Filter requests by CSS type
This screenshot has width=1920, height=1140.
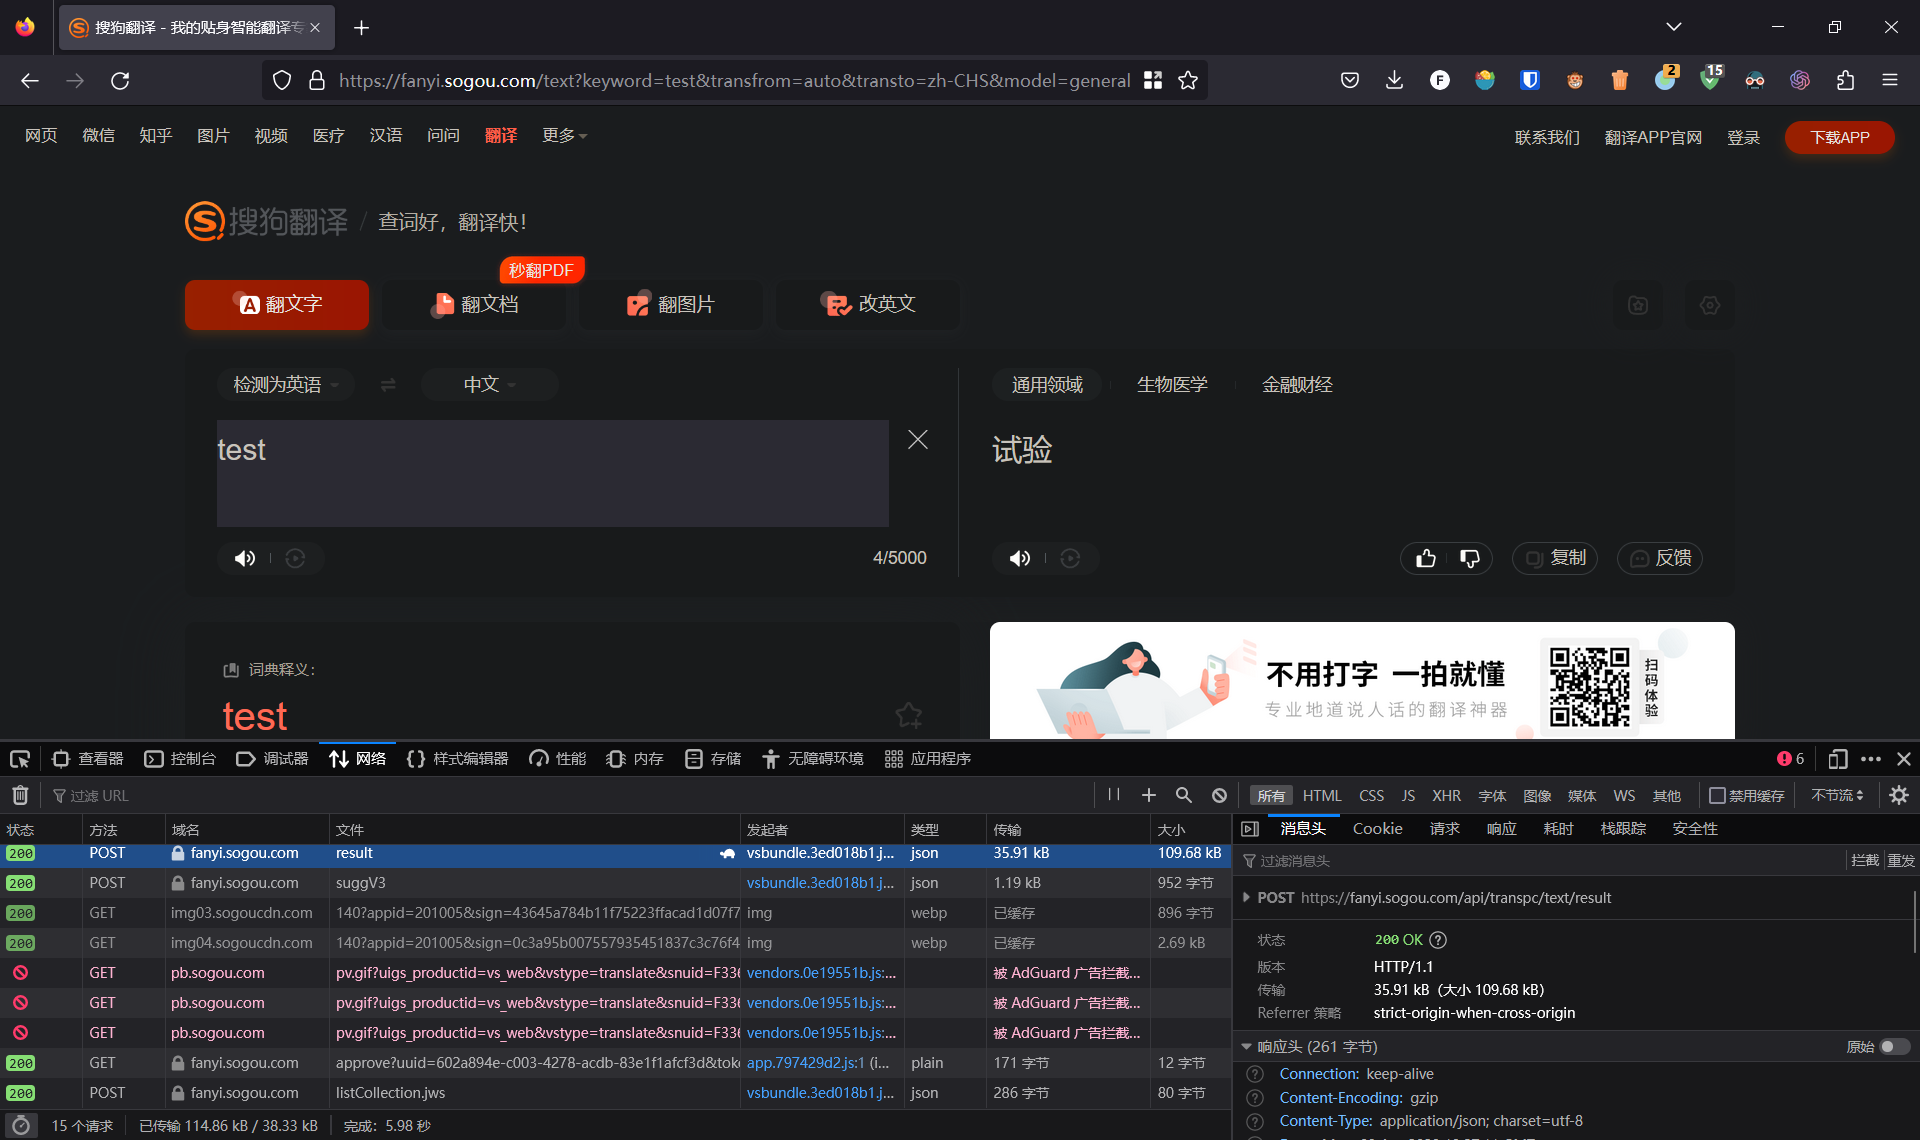coord(1371,796)
